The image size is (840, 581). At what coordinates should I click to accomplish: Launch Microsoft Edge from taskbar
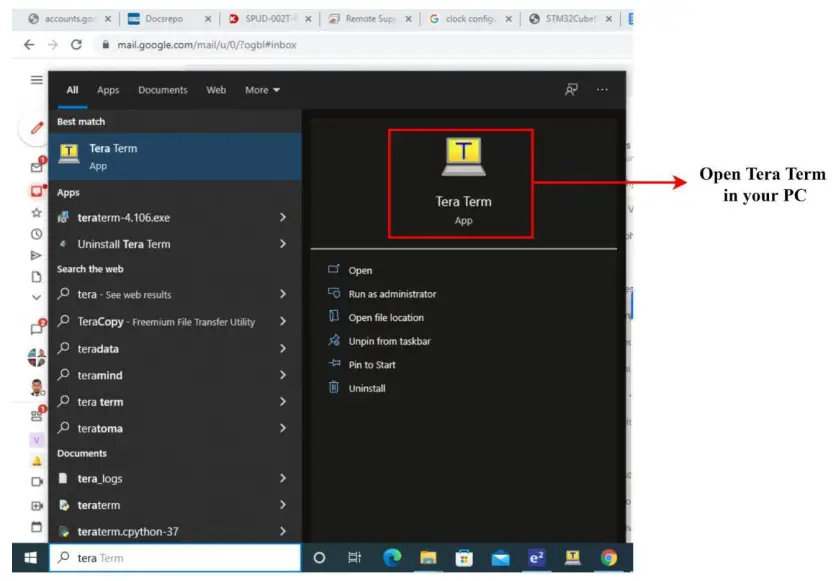tap(392, 558)
